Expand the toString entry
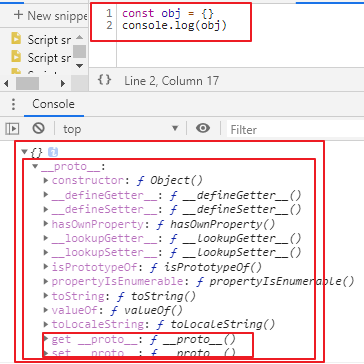Screen dimensions: 364x364 click(x=46, y=295)
